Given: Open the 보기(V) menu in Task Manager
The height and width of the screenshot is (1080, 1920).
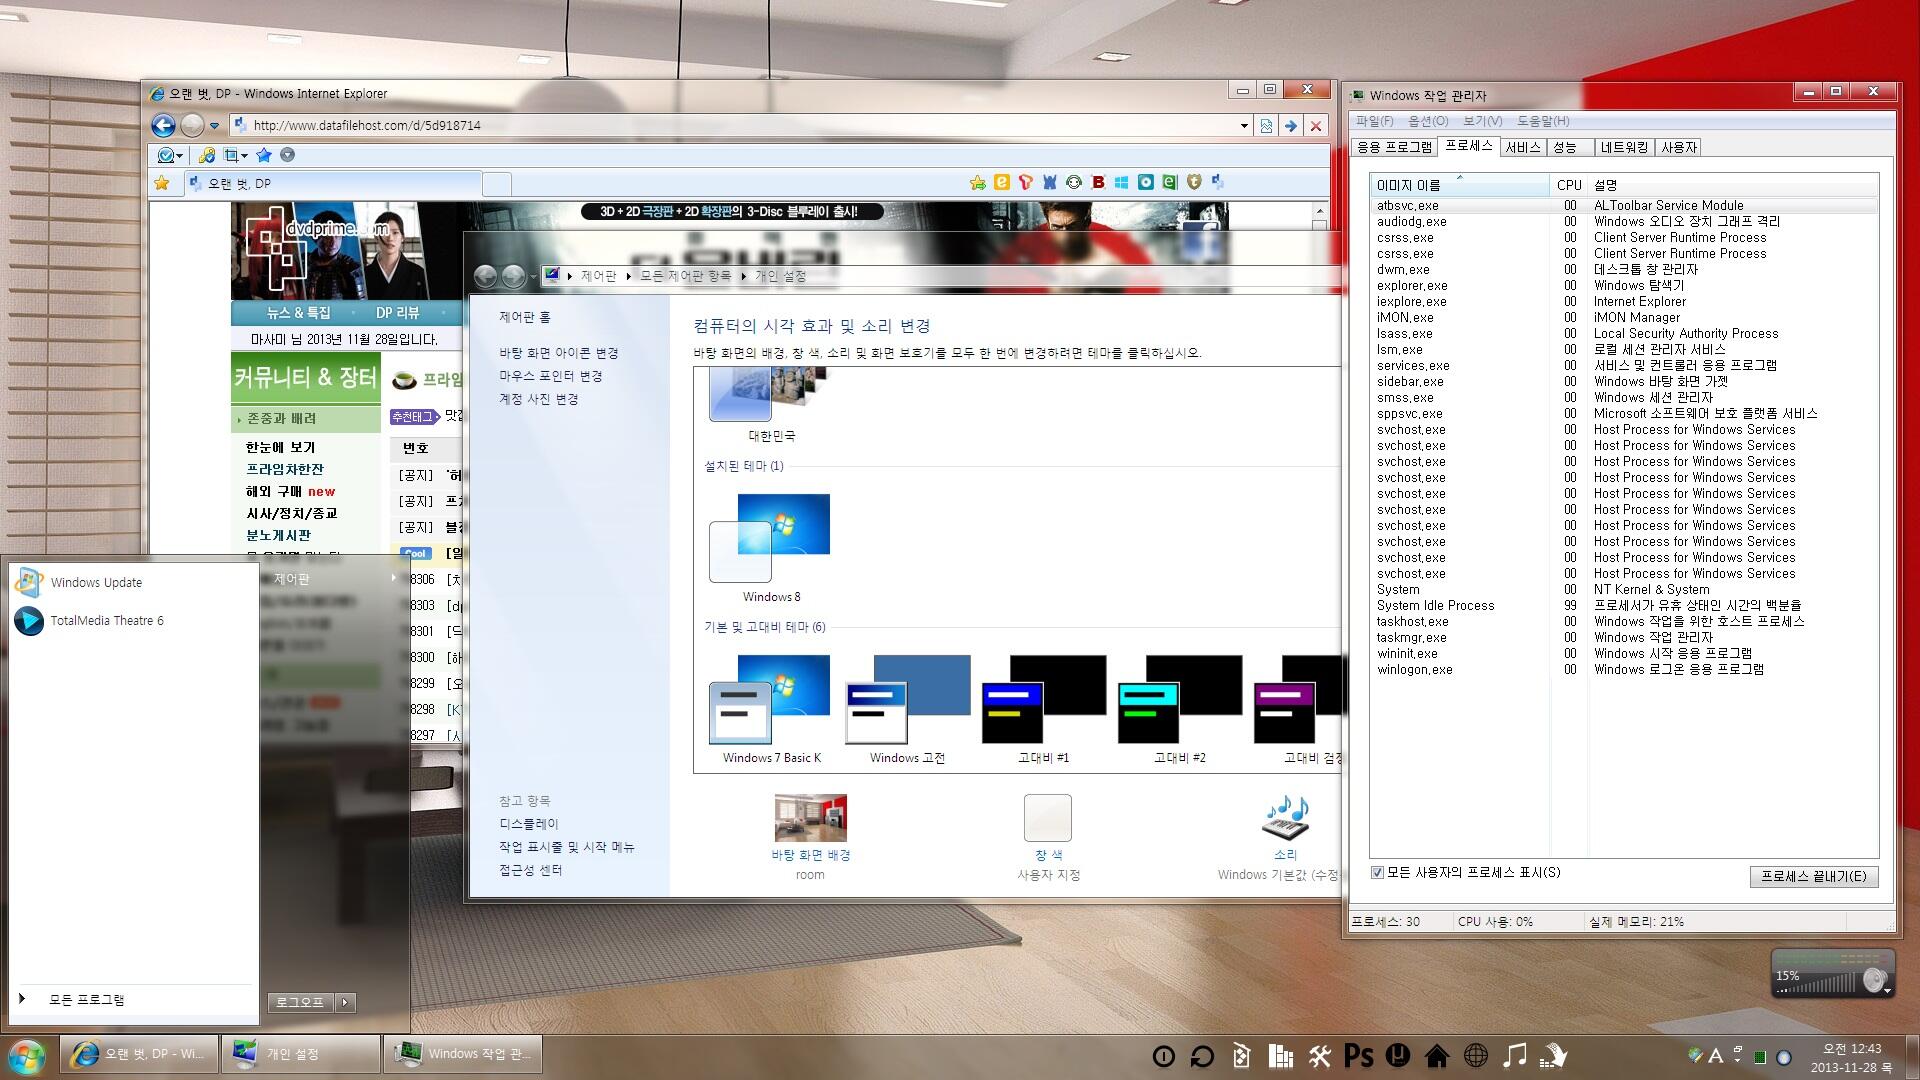Looking at the screenshot, I should [x=1482, y=121].
